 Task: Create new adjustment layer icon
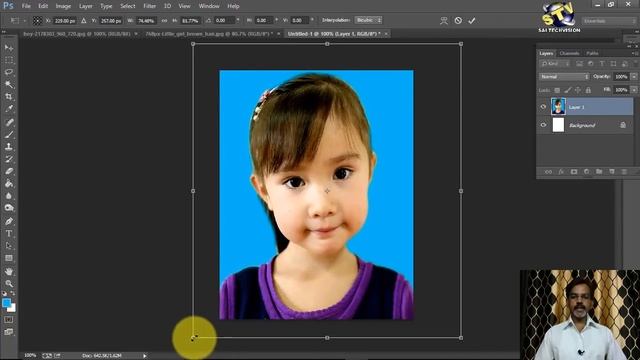tap(587, 172)
